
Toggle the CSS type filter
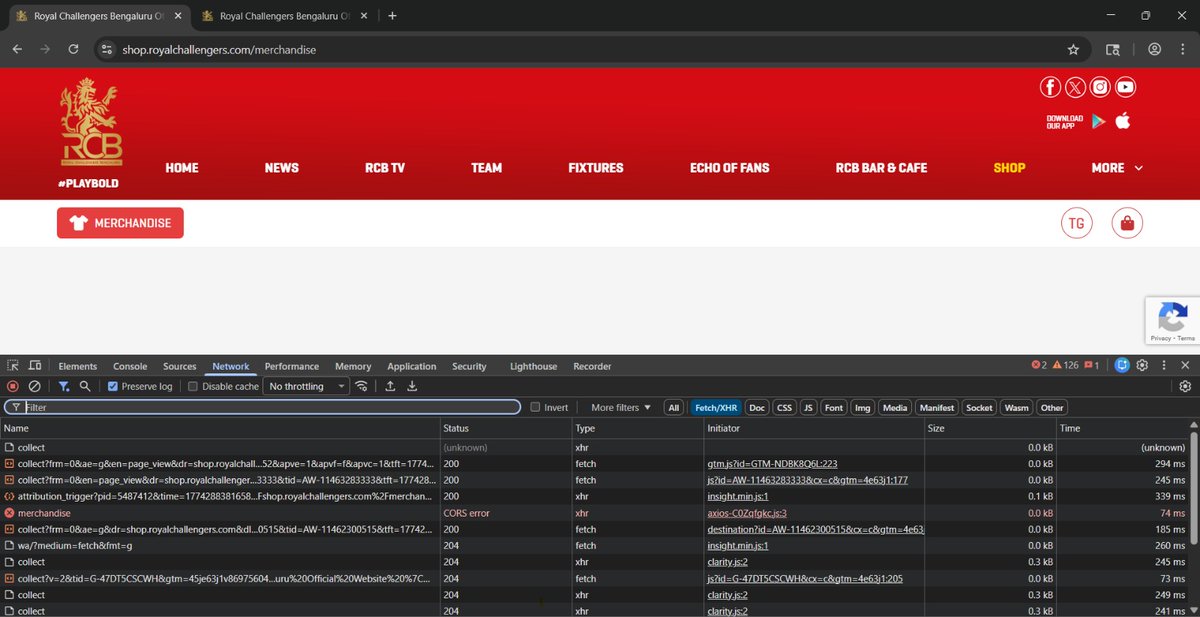(785, 407)
